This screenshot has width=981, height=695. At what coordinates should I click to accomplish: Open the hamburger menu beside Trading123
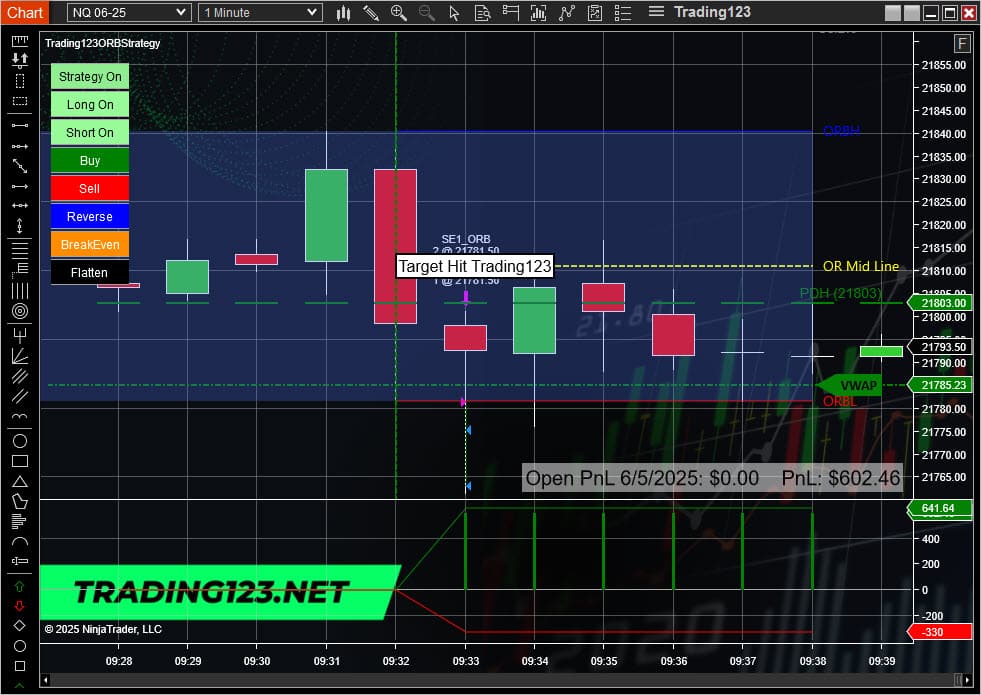click(656, 12)
